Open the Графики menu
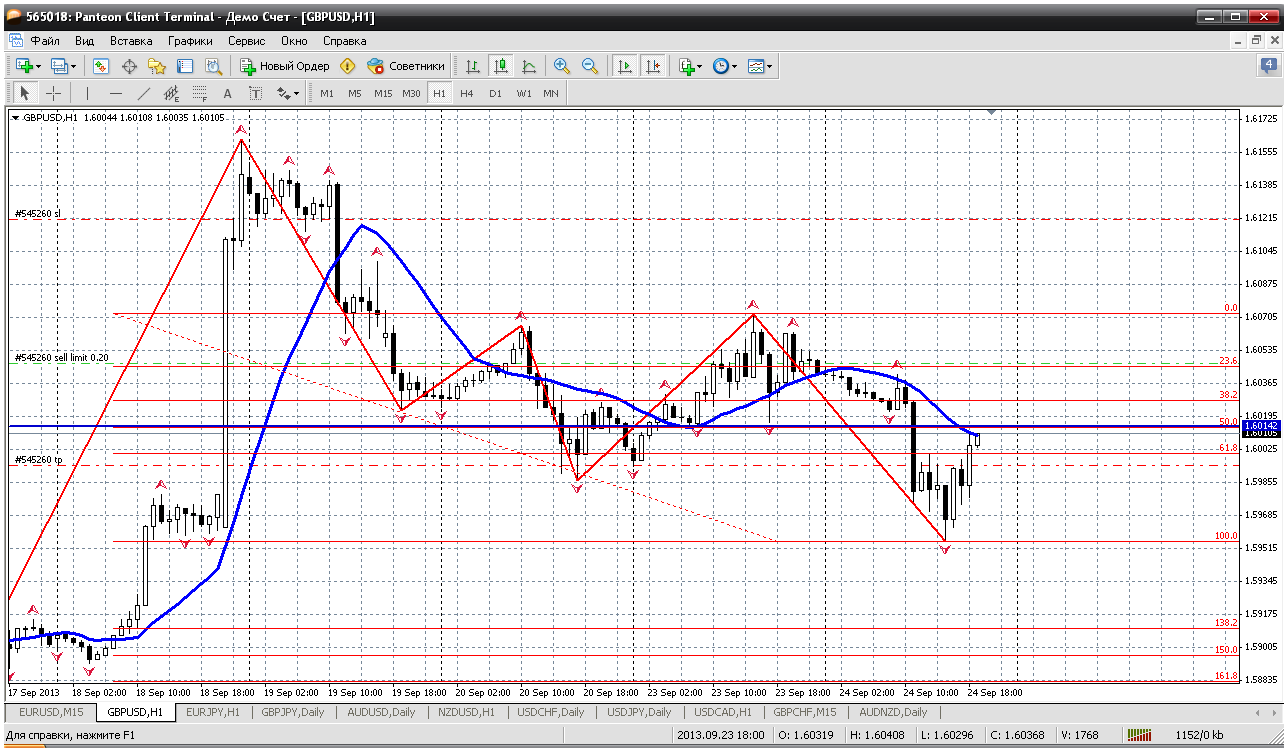The width and height of the screenshot is (1288, 748). point(190,41)
